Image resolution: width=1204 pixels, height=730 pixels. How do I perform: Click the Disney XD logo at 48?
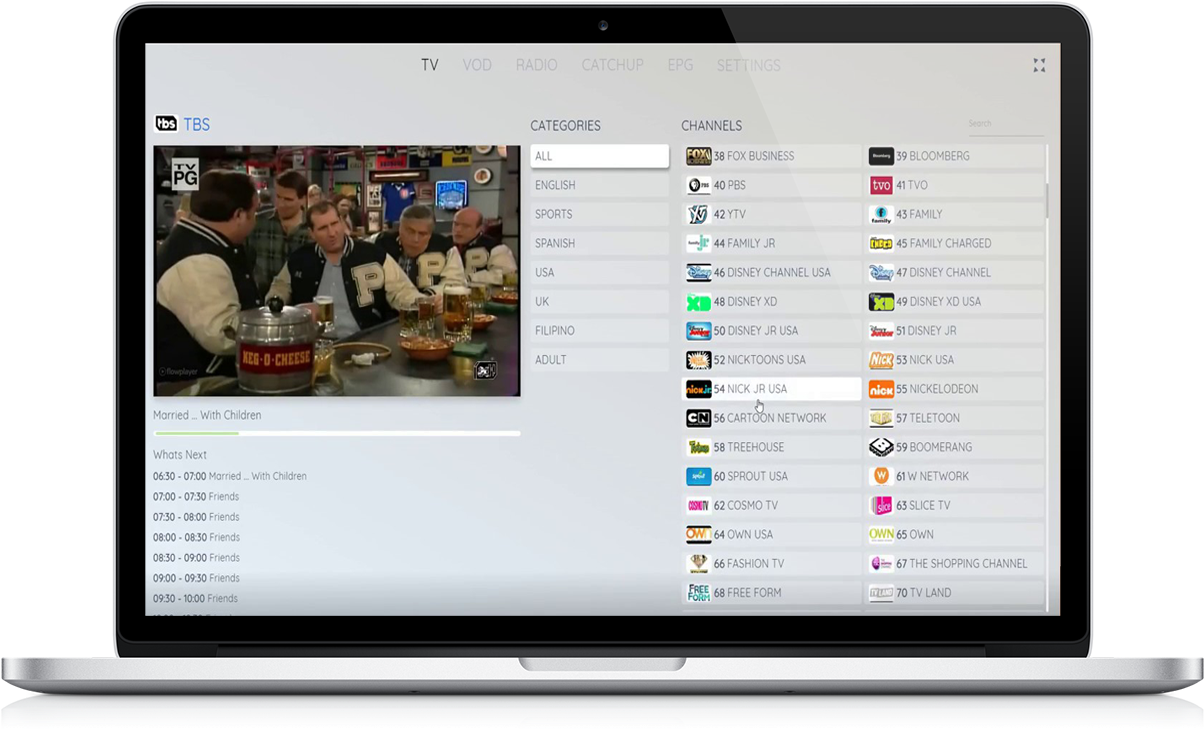click(x=698, y=301)
